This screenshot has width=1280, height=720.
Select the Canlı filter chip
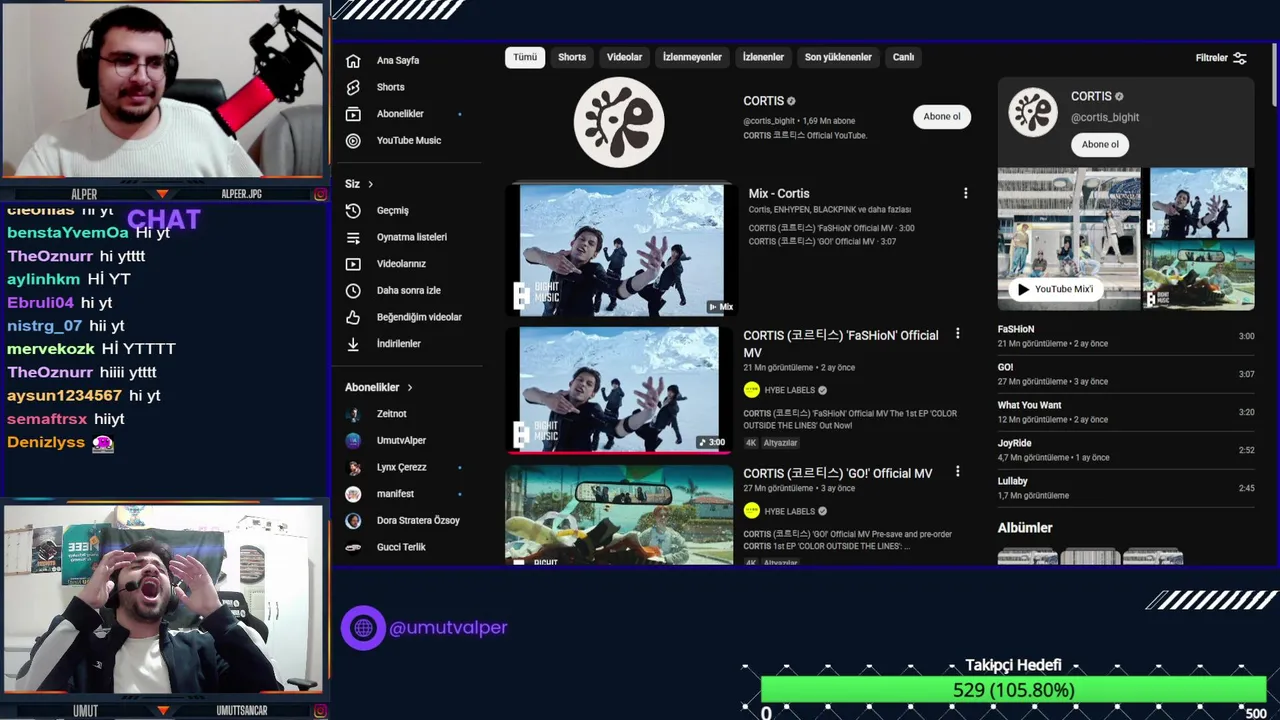pos(903,57)
